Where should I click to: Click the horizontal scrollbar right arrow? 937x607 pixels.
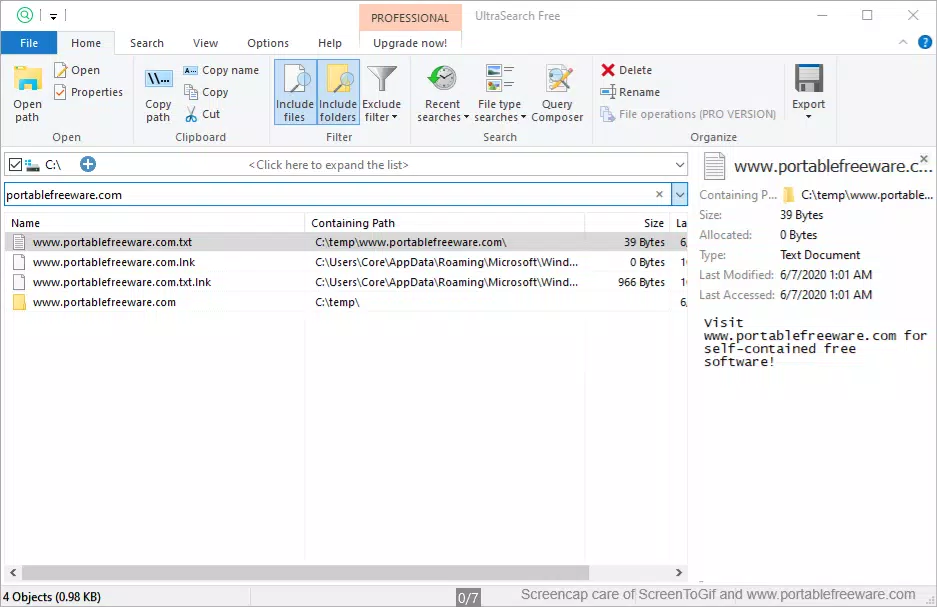[x=679, y=572]
